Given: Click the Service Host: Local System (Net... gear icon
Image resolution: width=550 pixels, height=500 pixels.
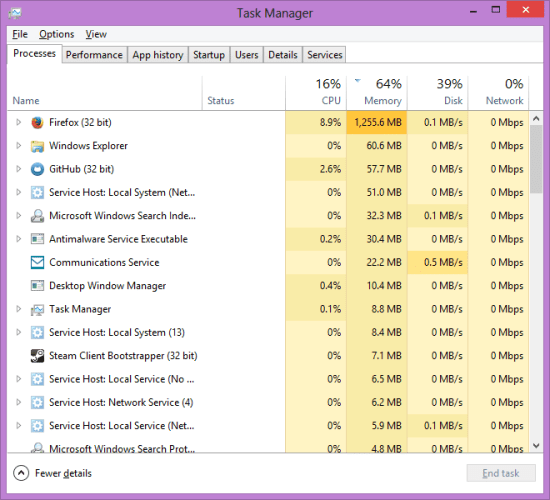Looking at the screenshot, I should point(37,193).
